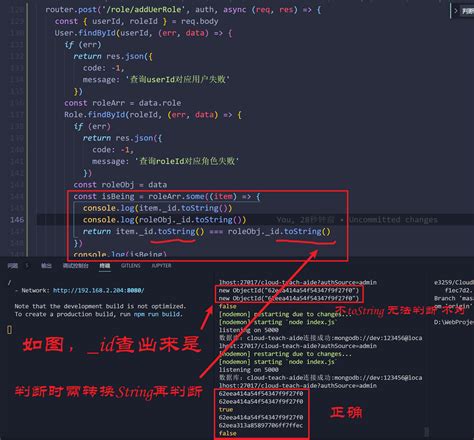The width and height of the screenshot is (474, 440).
Task: Click the D:\WebProje path in right terminal
Action: (454, 322)
